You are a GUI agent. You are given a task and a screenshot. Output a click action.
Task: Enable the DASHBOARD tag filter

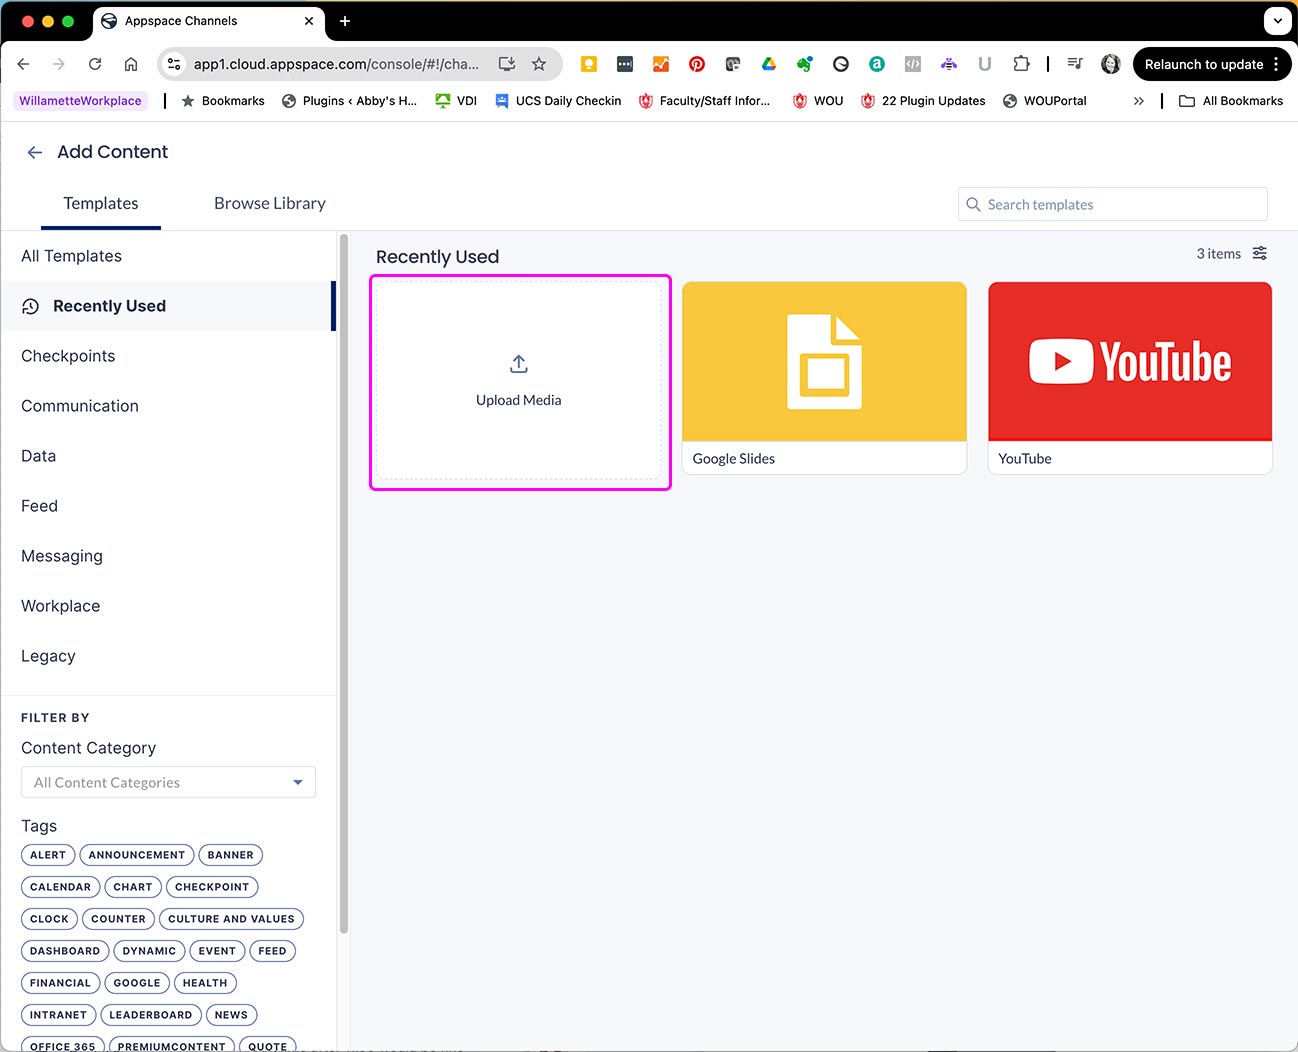tap(65, 951)
